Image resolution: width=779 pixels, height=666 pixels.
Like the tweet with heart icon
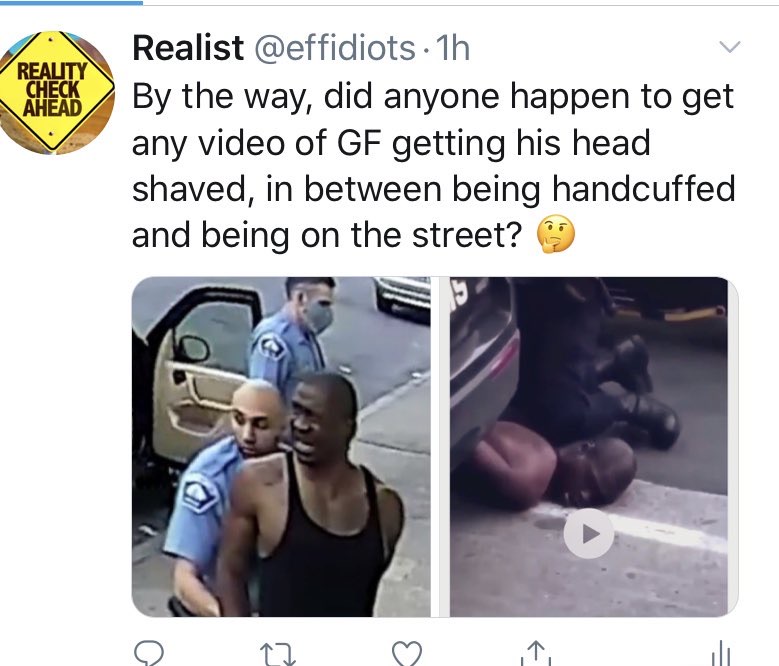(407, 653)
